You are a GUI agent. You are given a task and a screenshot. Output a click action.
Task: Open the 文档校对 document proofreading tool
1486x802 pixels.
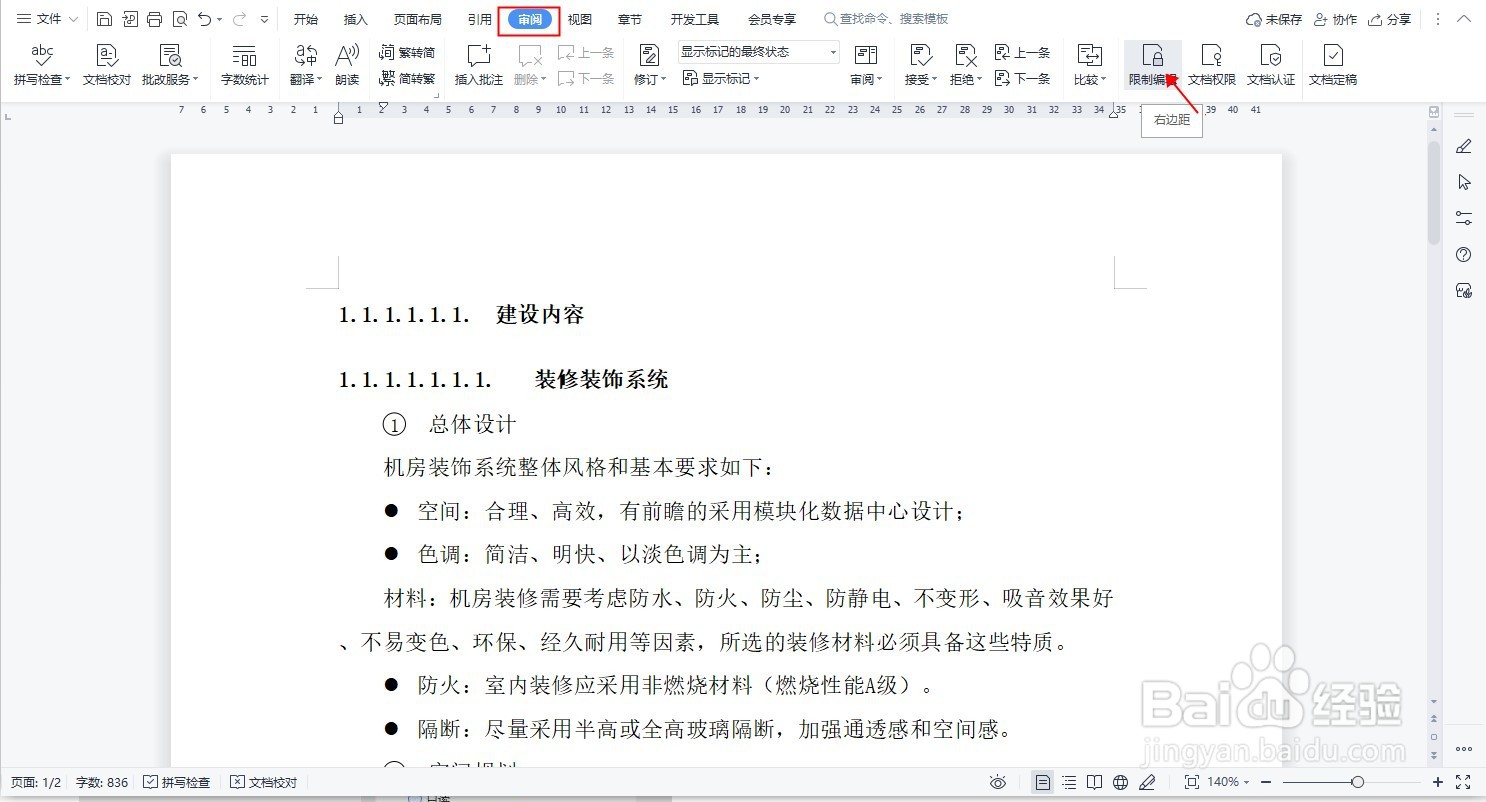107,65
